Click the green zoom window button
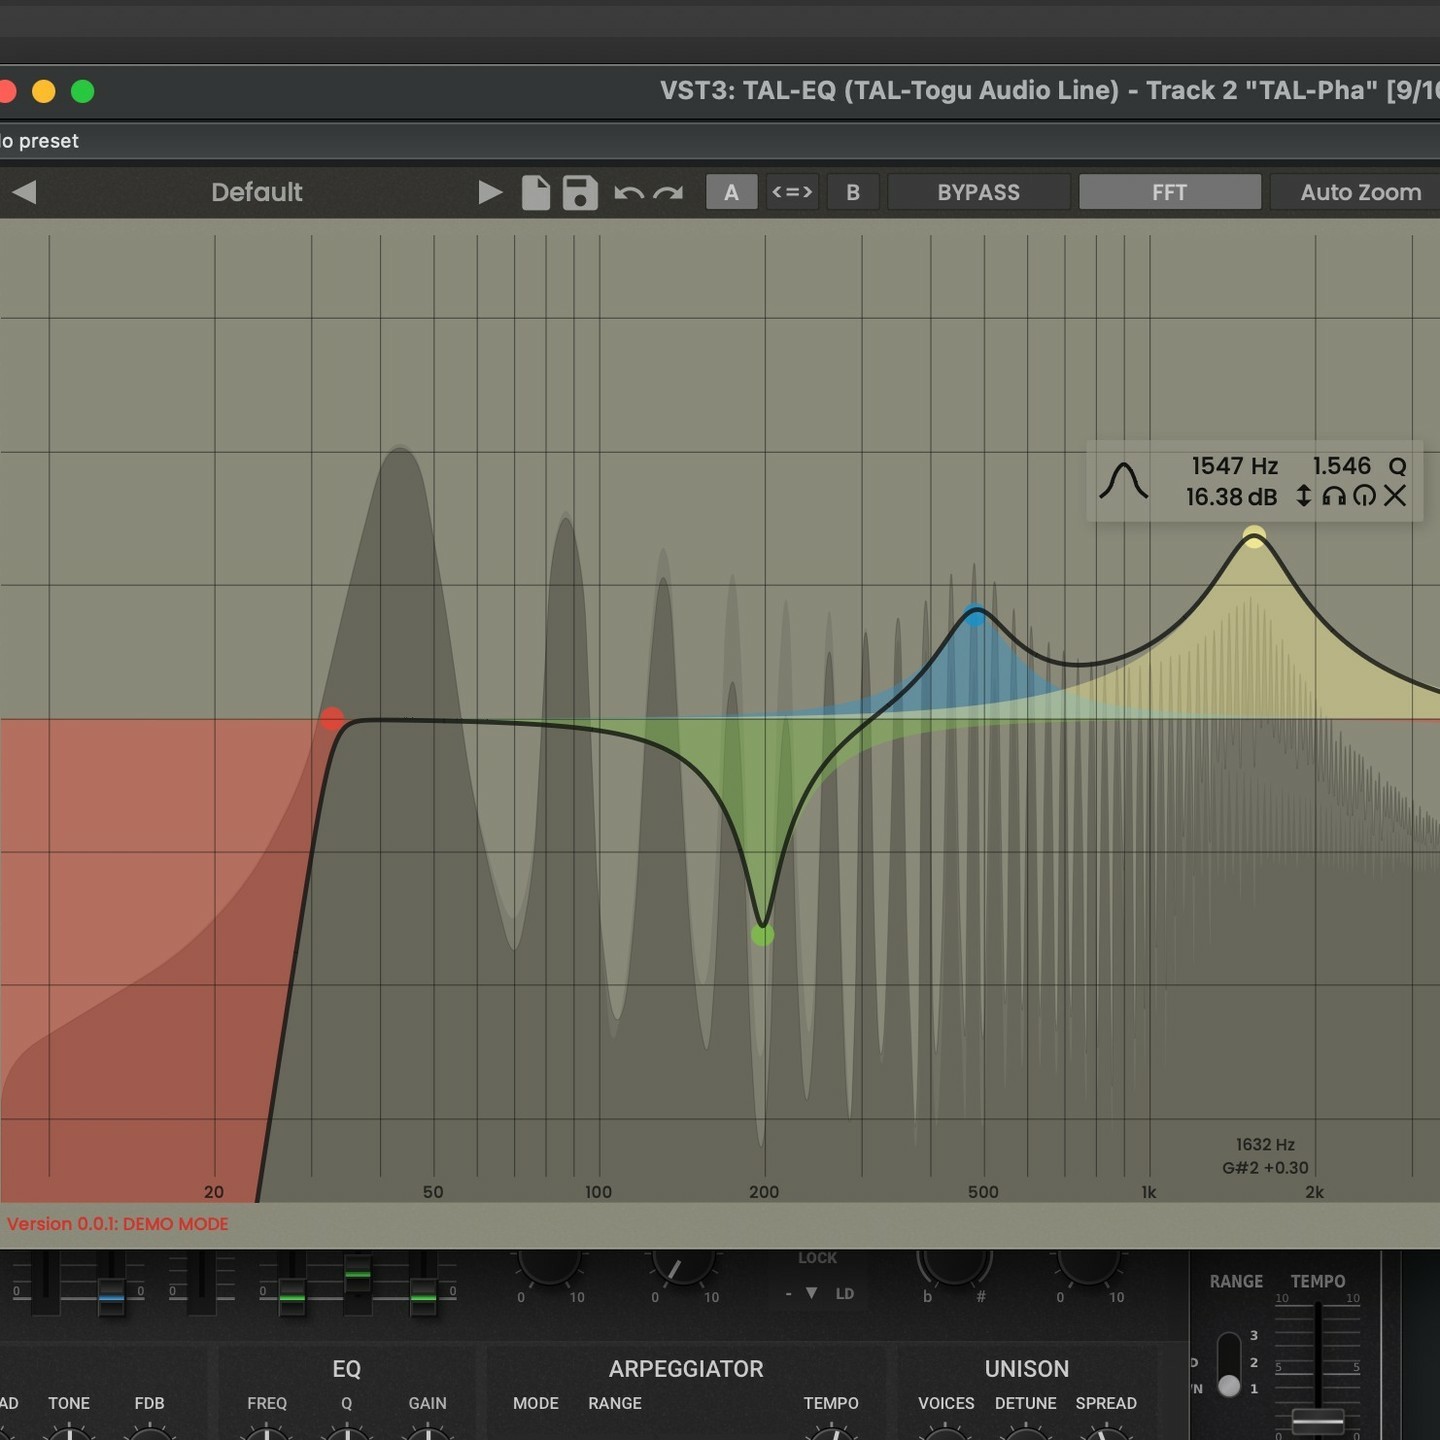Viewport: 1440px width, 1440px height. (x=83, y=92)
